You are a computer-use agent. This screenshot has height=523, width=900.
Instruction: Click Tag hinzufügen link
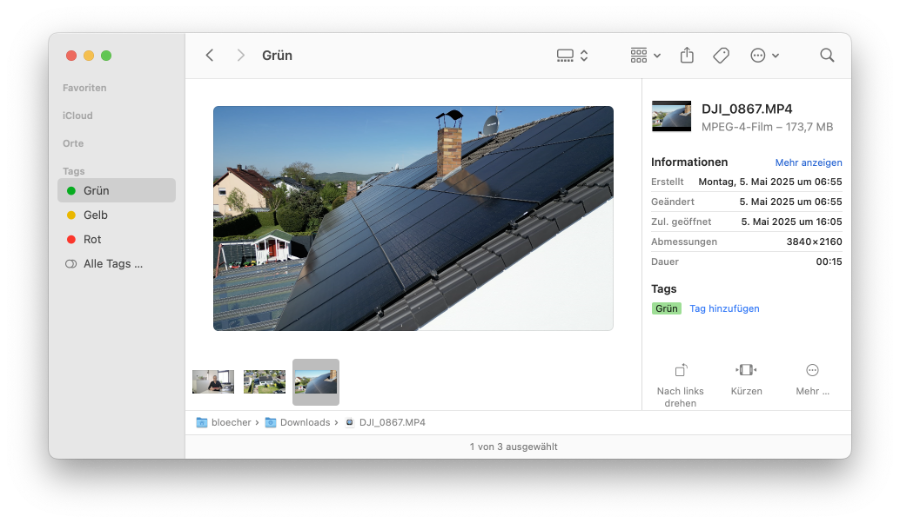[x=724, y=309]
